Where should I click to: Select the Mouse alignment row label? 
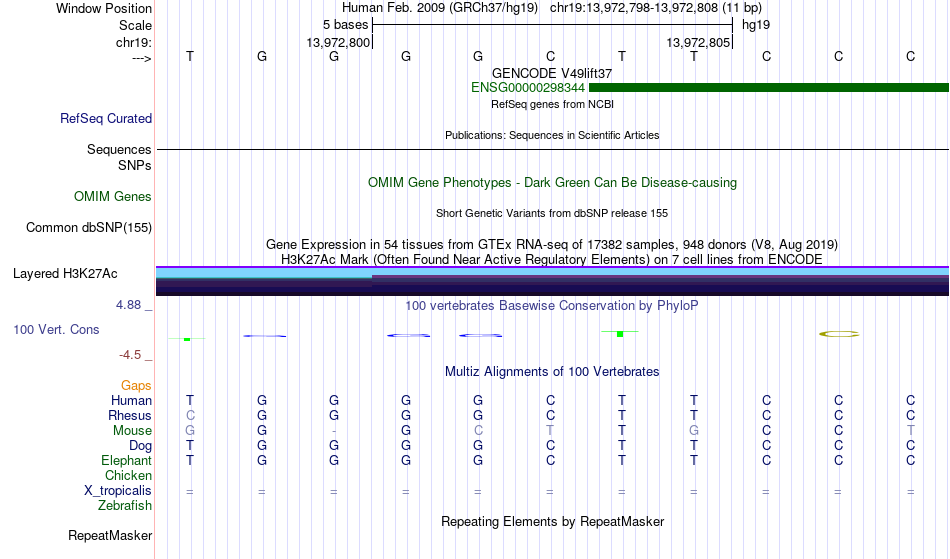click(x=132, y=431)
